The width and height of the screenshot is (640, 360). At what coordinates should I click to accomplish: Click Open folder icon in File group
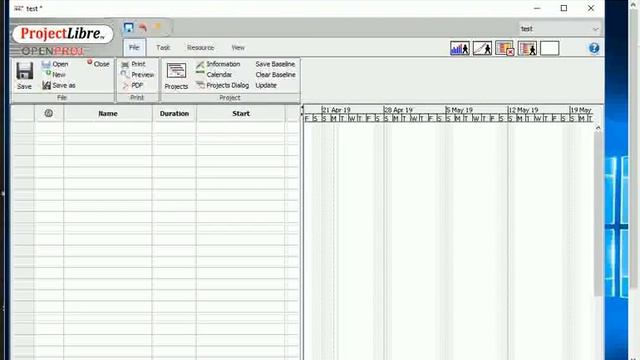(x=46, y=64)
